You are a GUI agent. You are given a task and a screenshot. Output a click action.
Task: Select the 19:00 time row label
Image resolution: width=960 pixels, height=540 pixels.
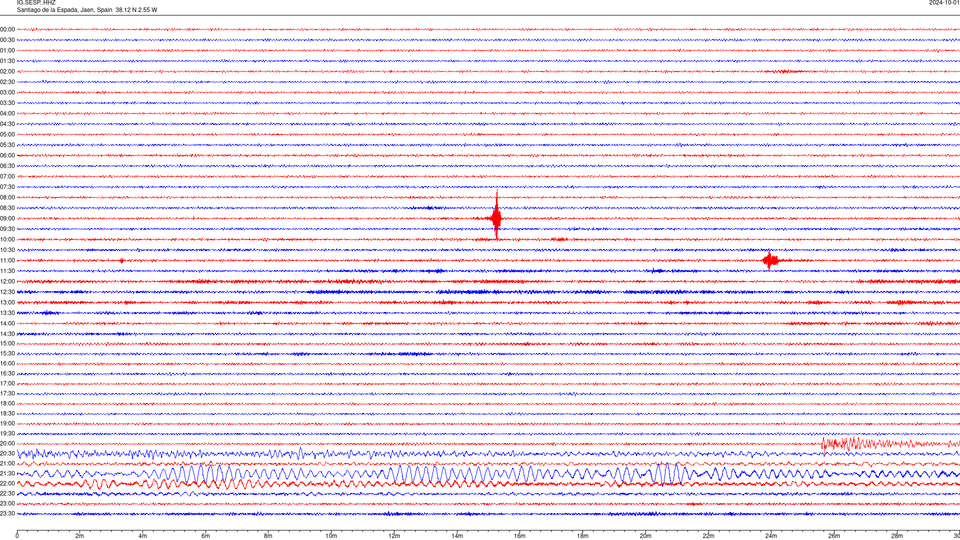pyautogui.click(x=7, y=424)
